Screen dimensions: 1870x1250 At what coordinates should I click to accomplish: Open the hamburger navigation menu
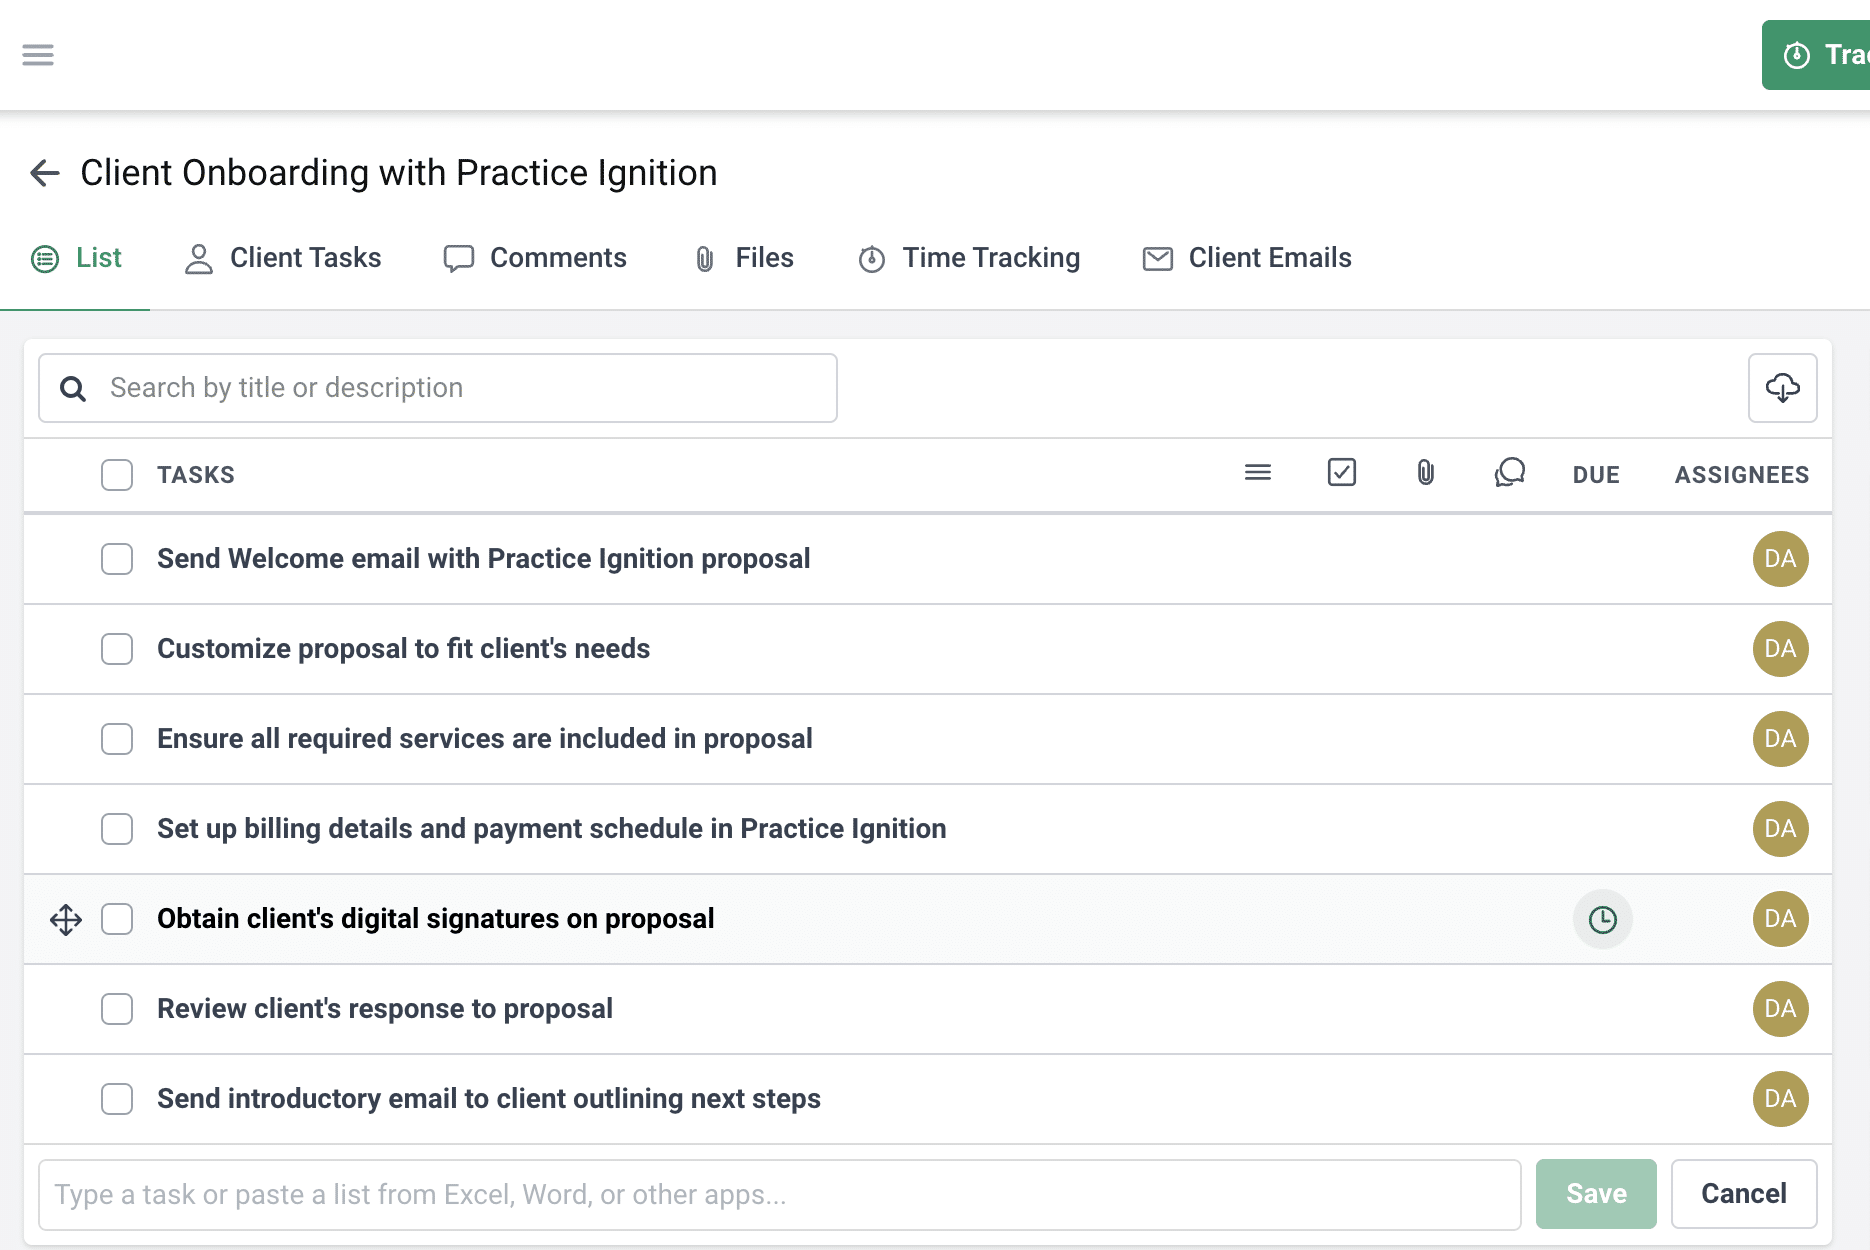[x=38, y=55]
